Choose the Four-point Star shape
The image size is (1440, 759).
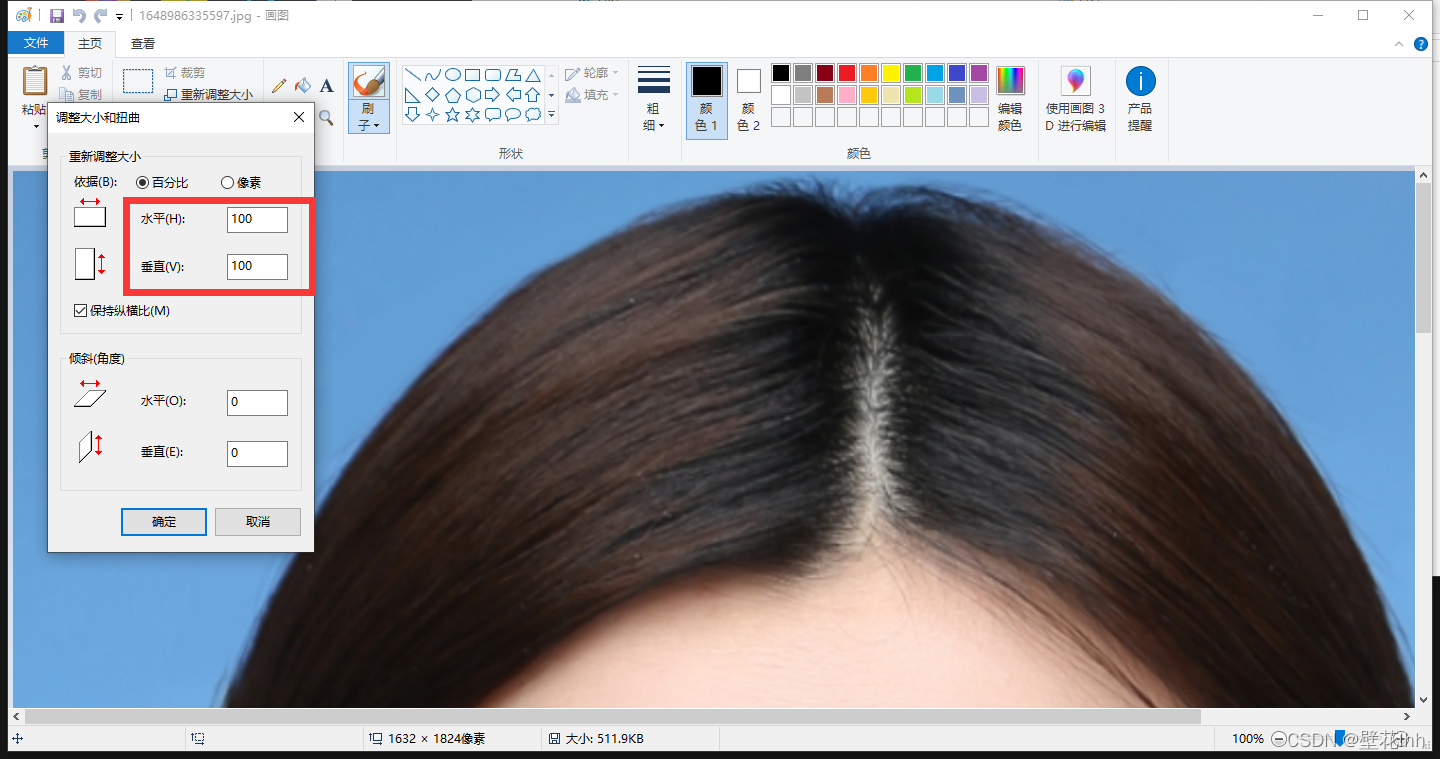432,115
